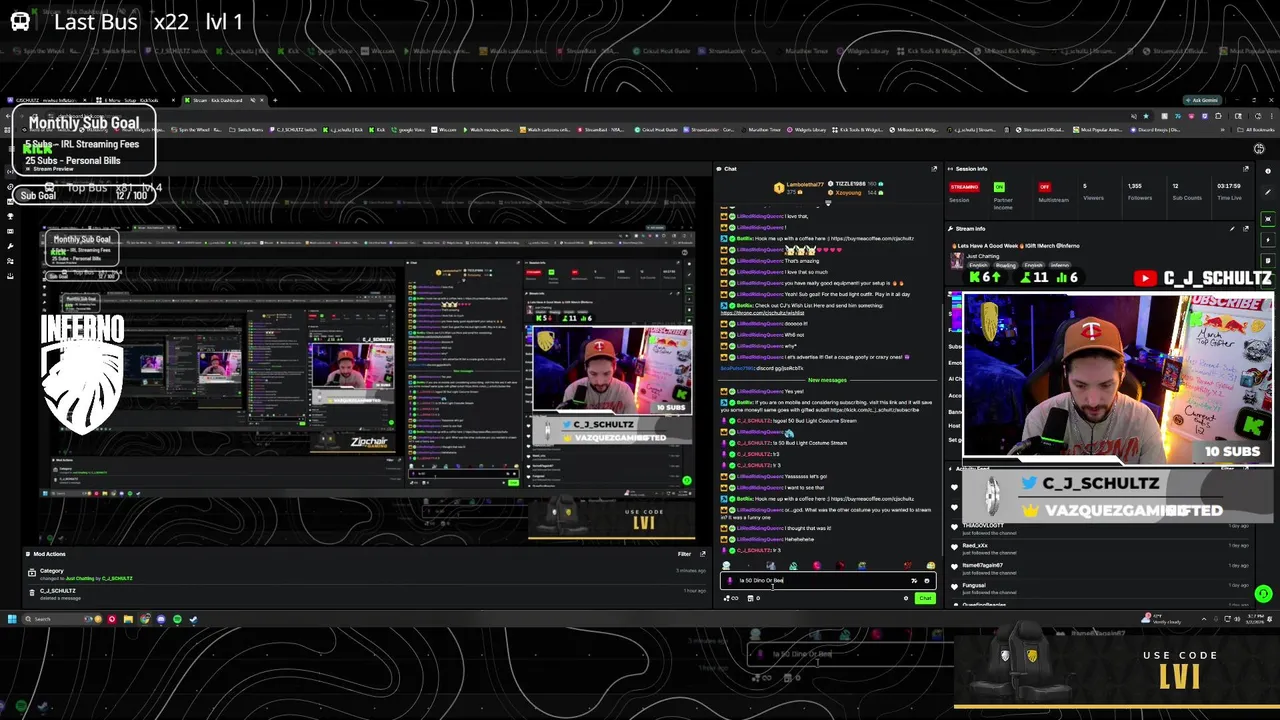Screen dimensions: 1280x720
Task: Open Spotify from the taskbar
Action: pyautogui.click(x=177, y=619)
